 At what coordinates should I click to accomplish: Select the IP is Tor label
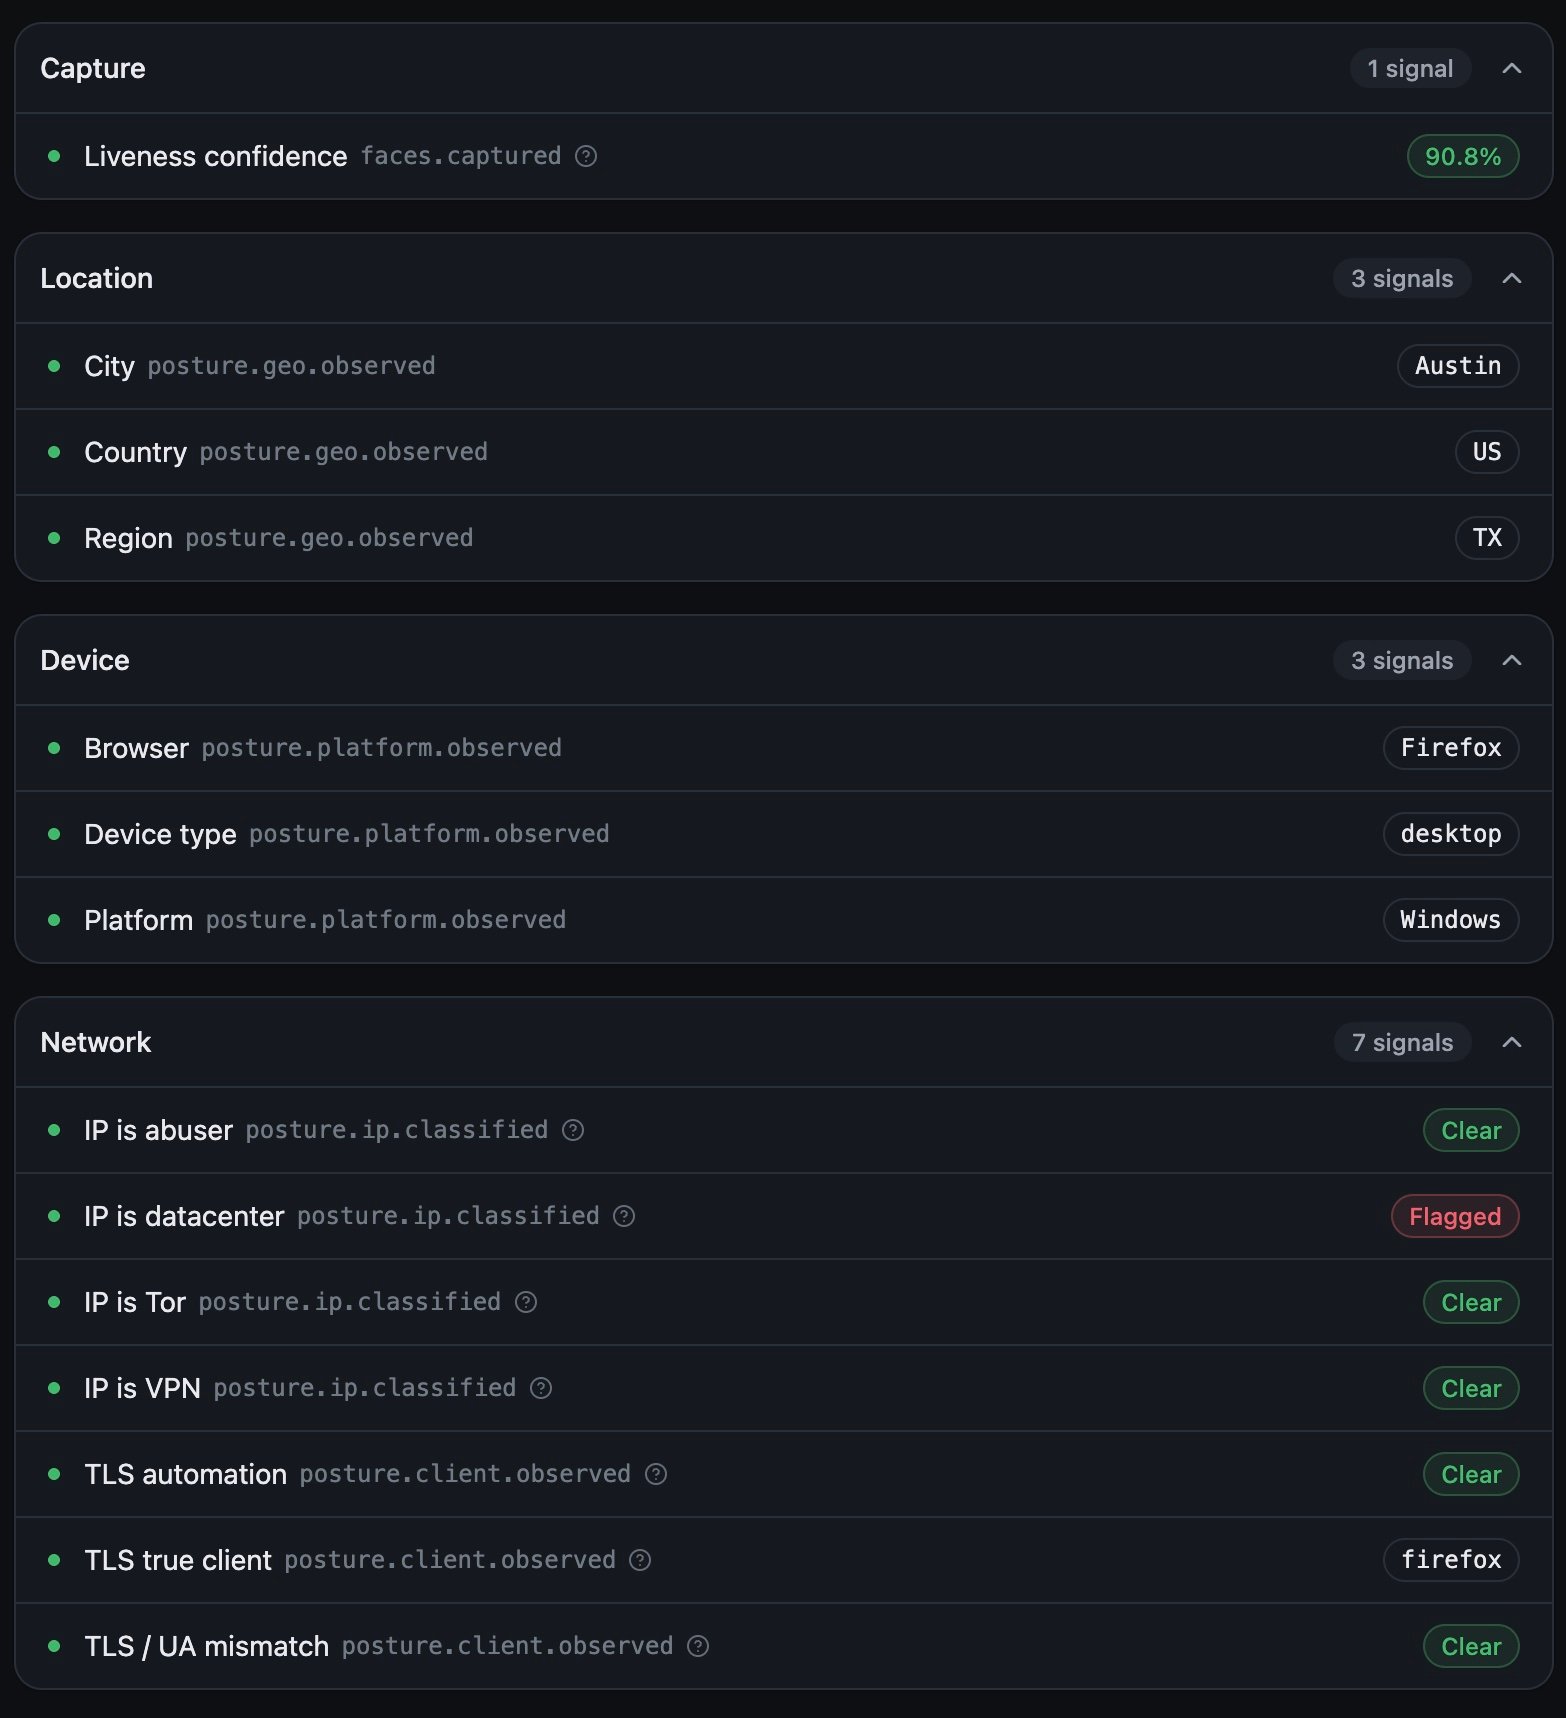tap(135, 1302)
